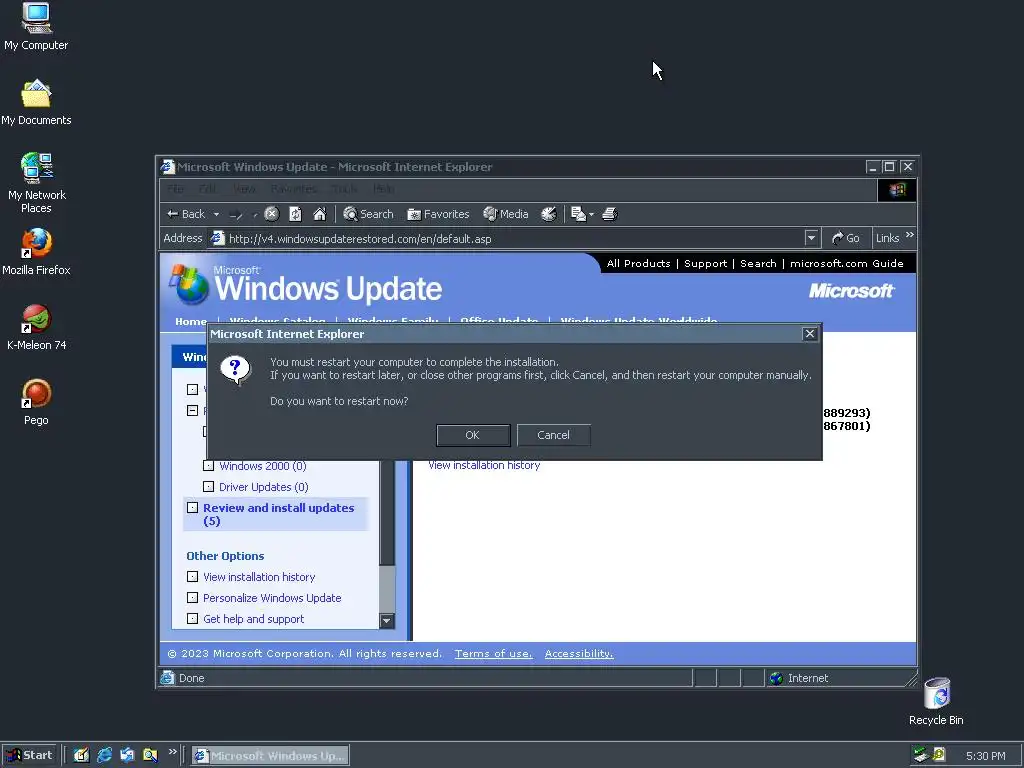Open the Search link in the black top bar
1024x768 pixels.
pos(758,264)
